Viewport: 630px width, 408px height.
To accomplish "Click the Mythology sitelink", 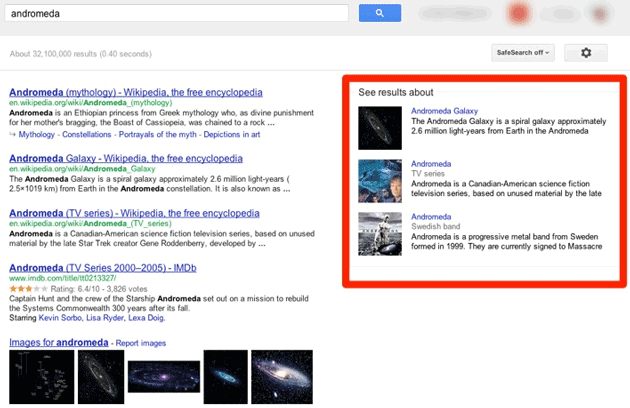I will tap(37, 135).
